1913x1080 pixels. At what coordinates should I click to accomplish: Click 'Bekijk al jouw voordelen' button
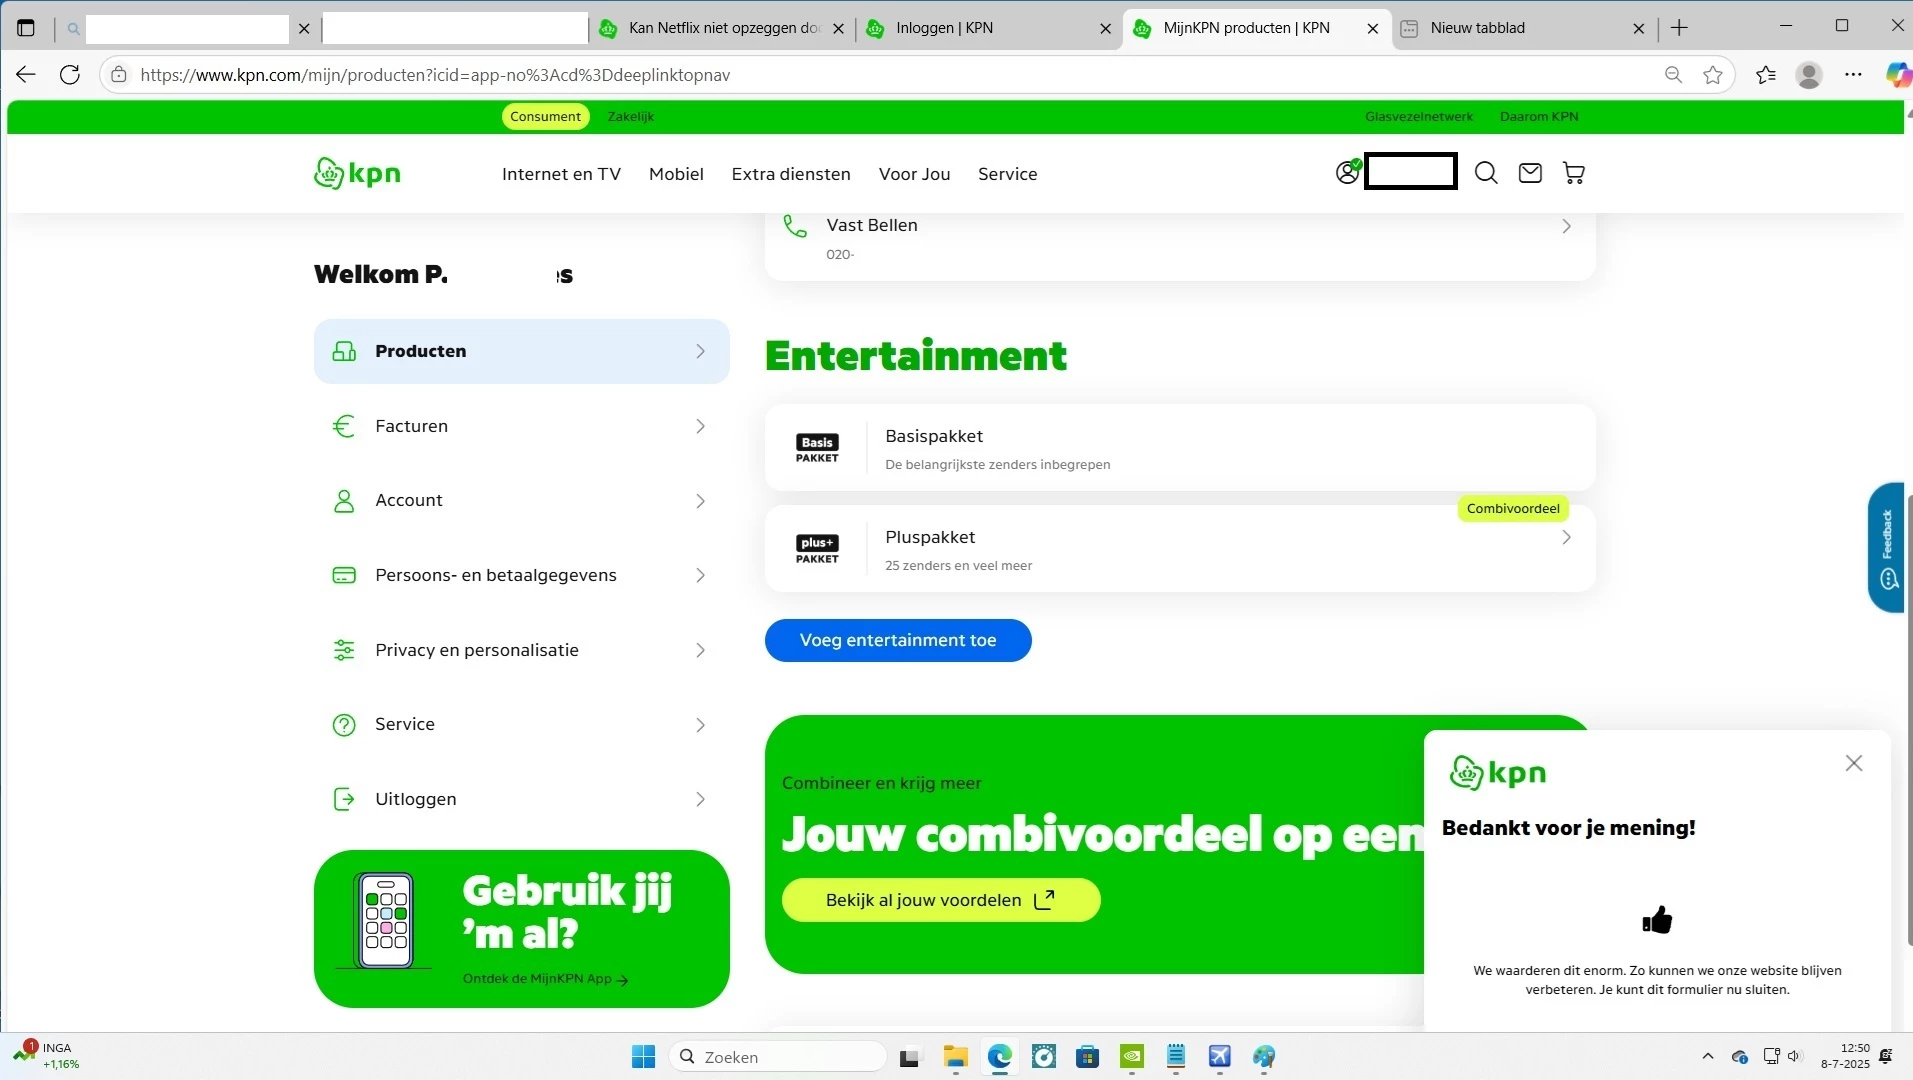pyautogui.click(x=941, y=900)
